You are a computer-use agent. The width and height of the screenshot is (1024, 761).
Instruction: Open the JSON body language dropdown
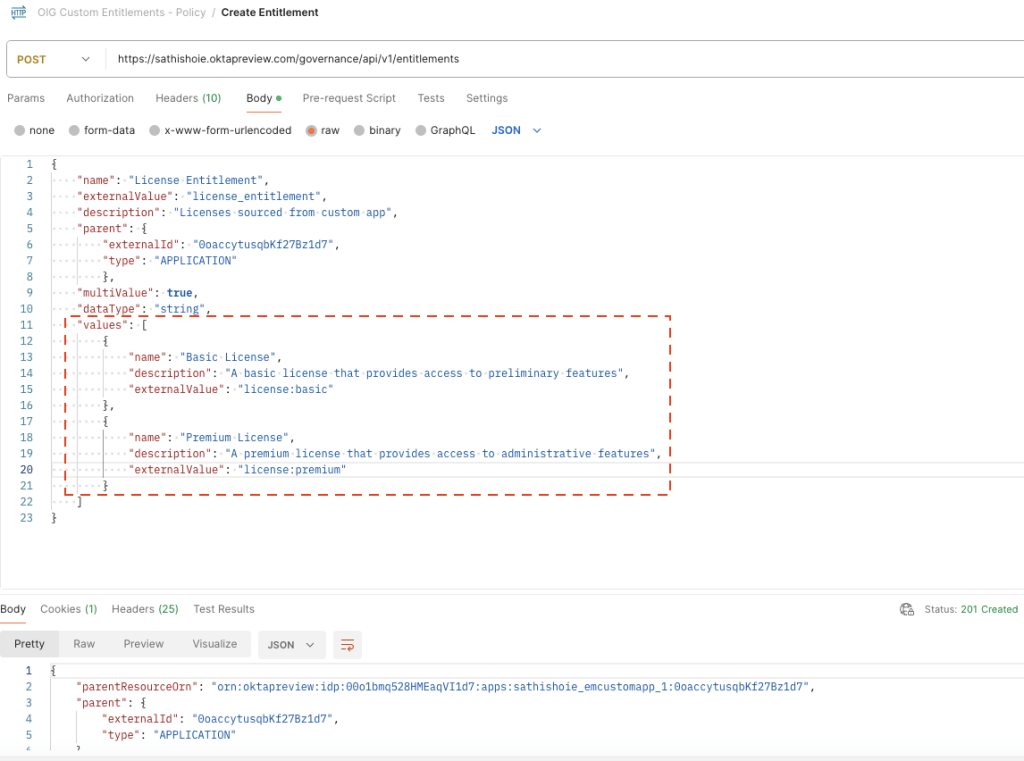point(516,131)
